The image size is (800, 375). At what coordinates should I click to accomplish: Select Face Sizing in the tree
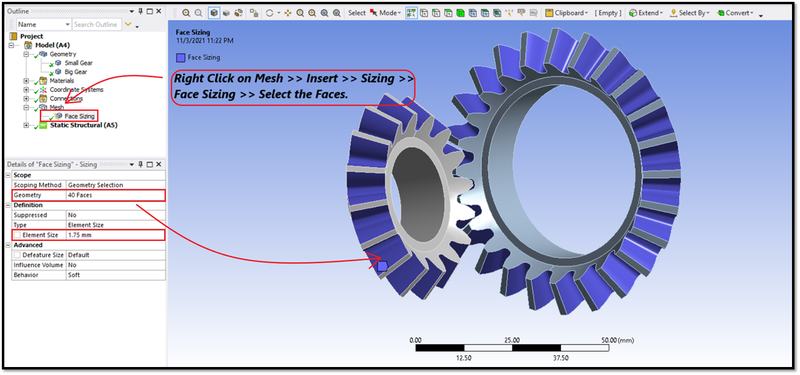click(79, 116)
